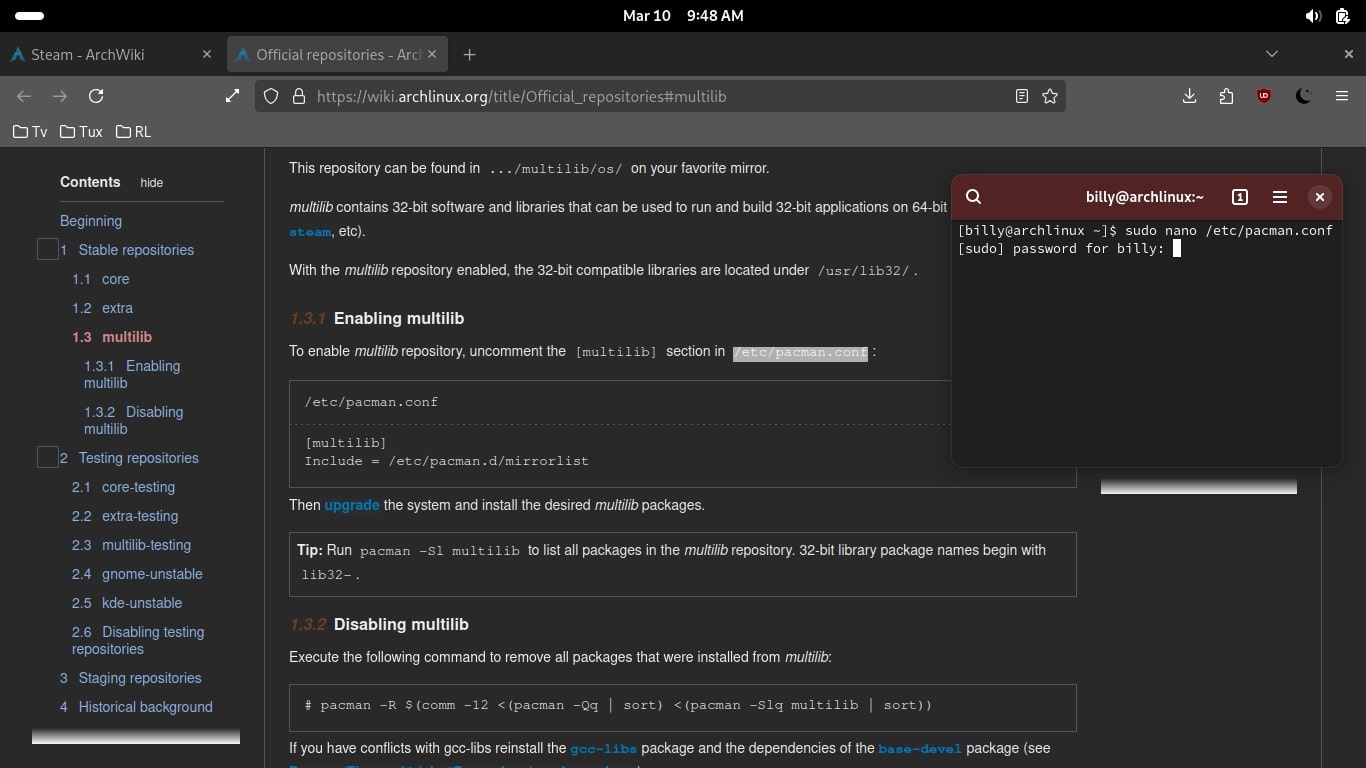Open the Tv bookmarks folder
The width and height of the screenshot is (1366, 768).
click(x=30, y=131)
